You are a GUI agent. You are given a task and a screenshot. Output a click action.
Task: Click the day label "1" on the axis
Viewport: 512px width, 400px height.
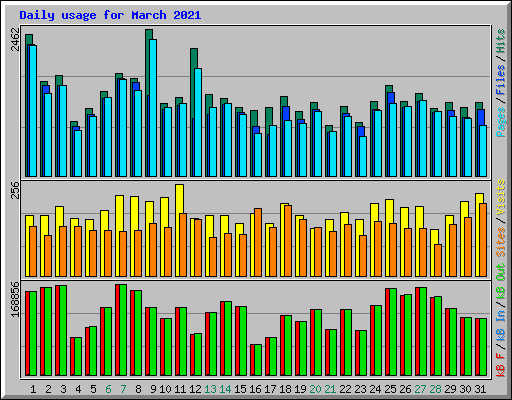click(x=33, y=389)
